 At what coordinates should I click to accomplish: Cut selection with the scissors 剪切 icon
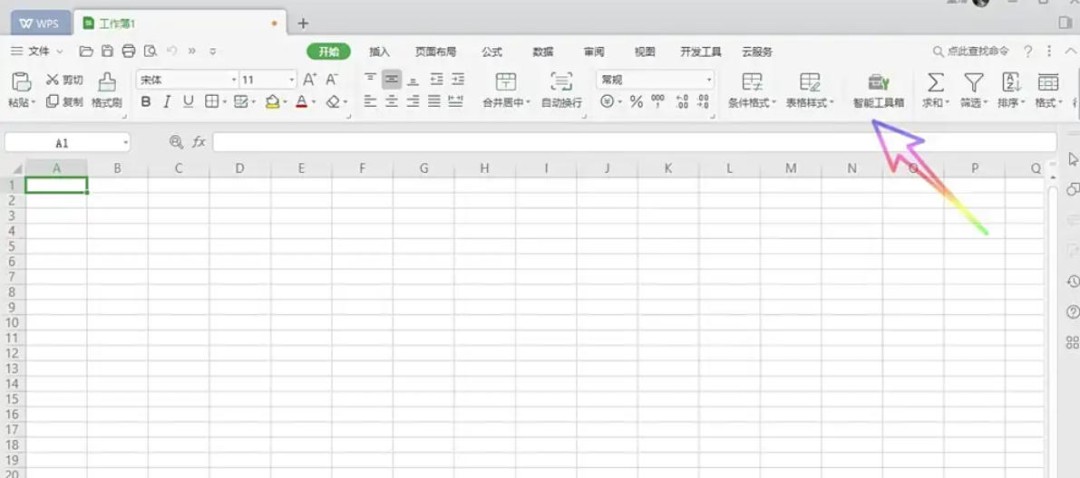[65, 80]
